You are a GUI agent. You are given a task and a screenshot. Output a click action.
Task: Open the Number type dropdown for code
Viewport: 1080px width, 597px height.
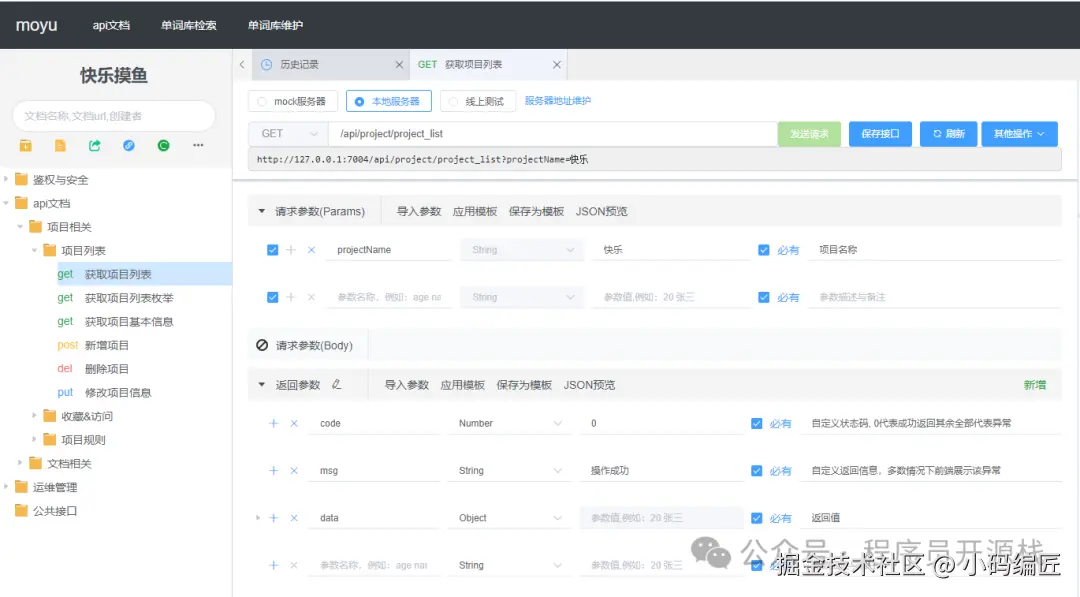click(509, 423)
